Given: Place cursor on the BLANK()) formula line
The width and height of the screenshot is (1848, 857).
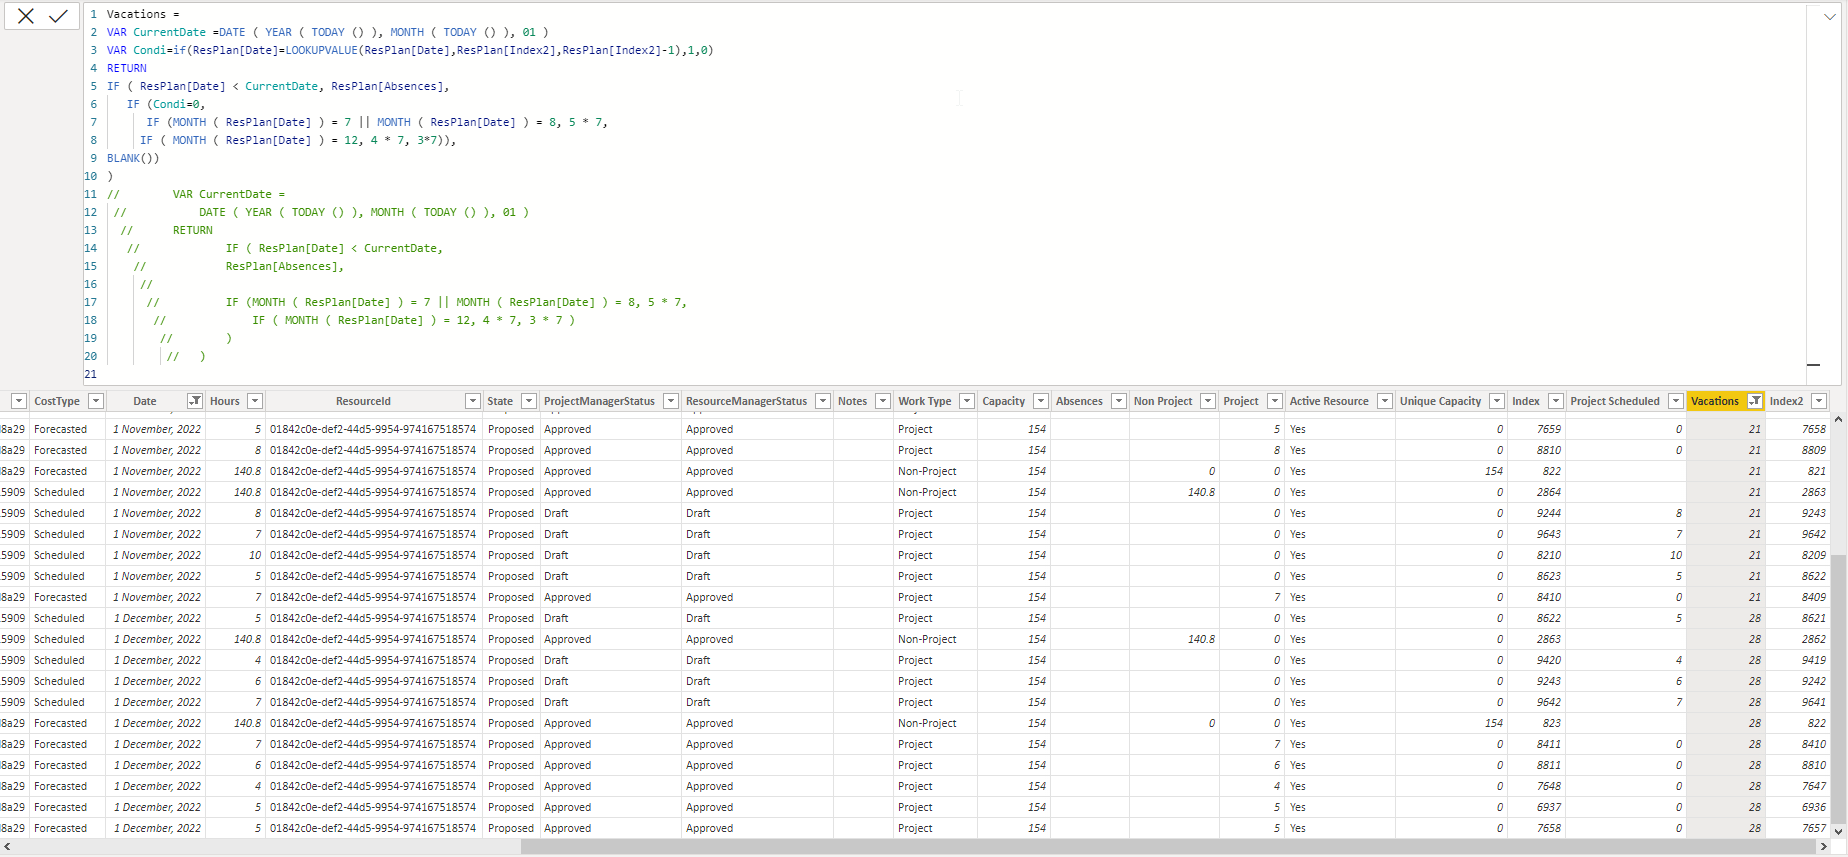Looking at the screenshot, I should [x=133, y=158].
